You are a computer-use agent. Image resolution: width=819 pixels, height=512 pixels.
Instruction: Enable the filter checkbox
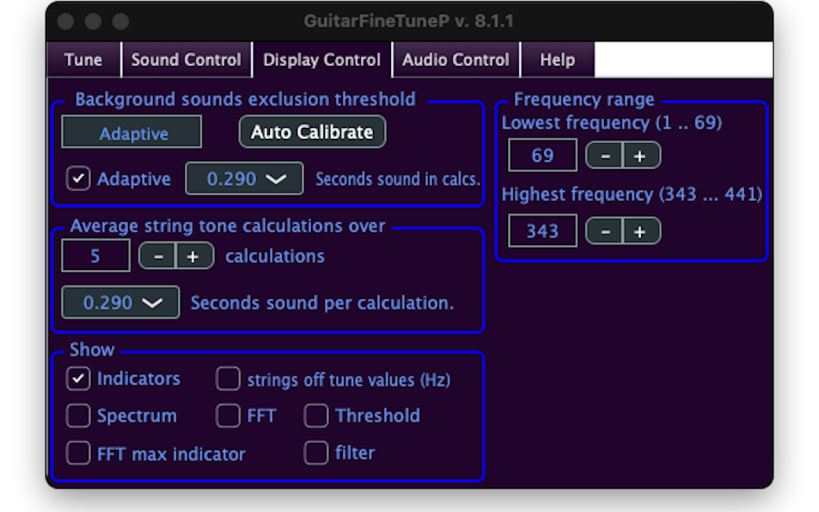click(316, 453)
